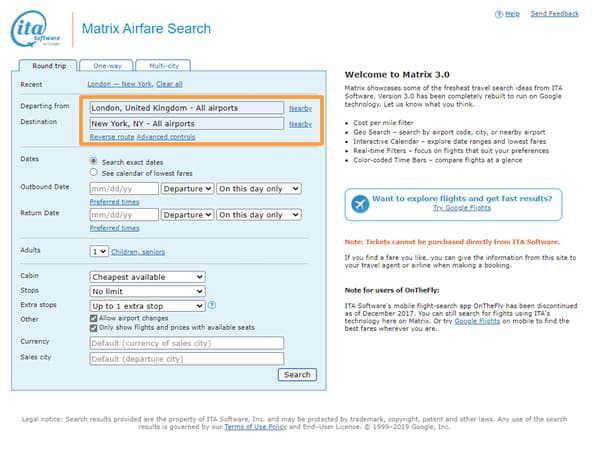Open Google Flights link in OnTheFly note
The image size is (600, 454).
point(477,321)
